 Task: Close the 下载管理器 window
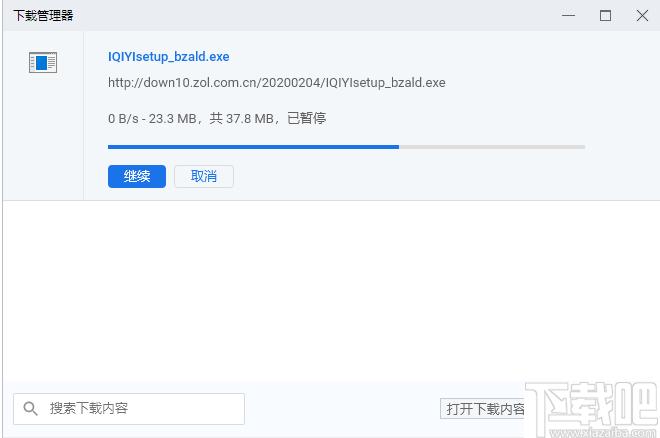(x=642, y=16)
